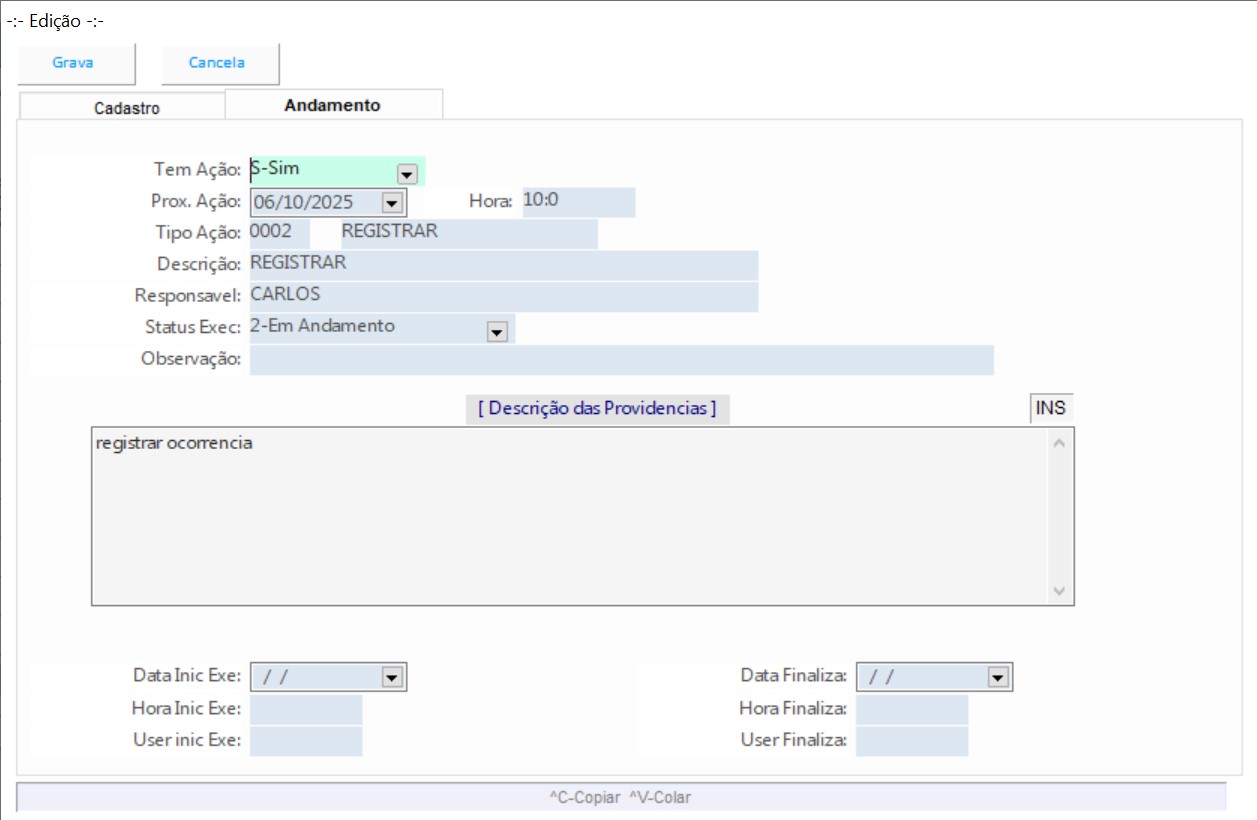Viewport: 1257px width, 820px height.
Task: Select the Andamento tab
Action: point(333,105)
